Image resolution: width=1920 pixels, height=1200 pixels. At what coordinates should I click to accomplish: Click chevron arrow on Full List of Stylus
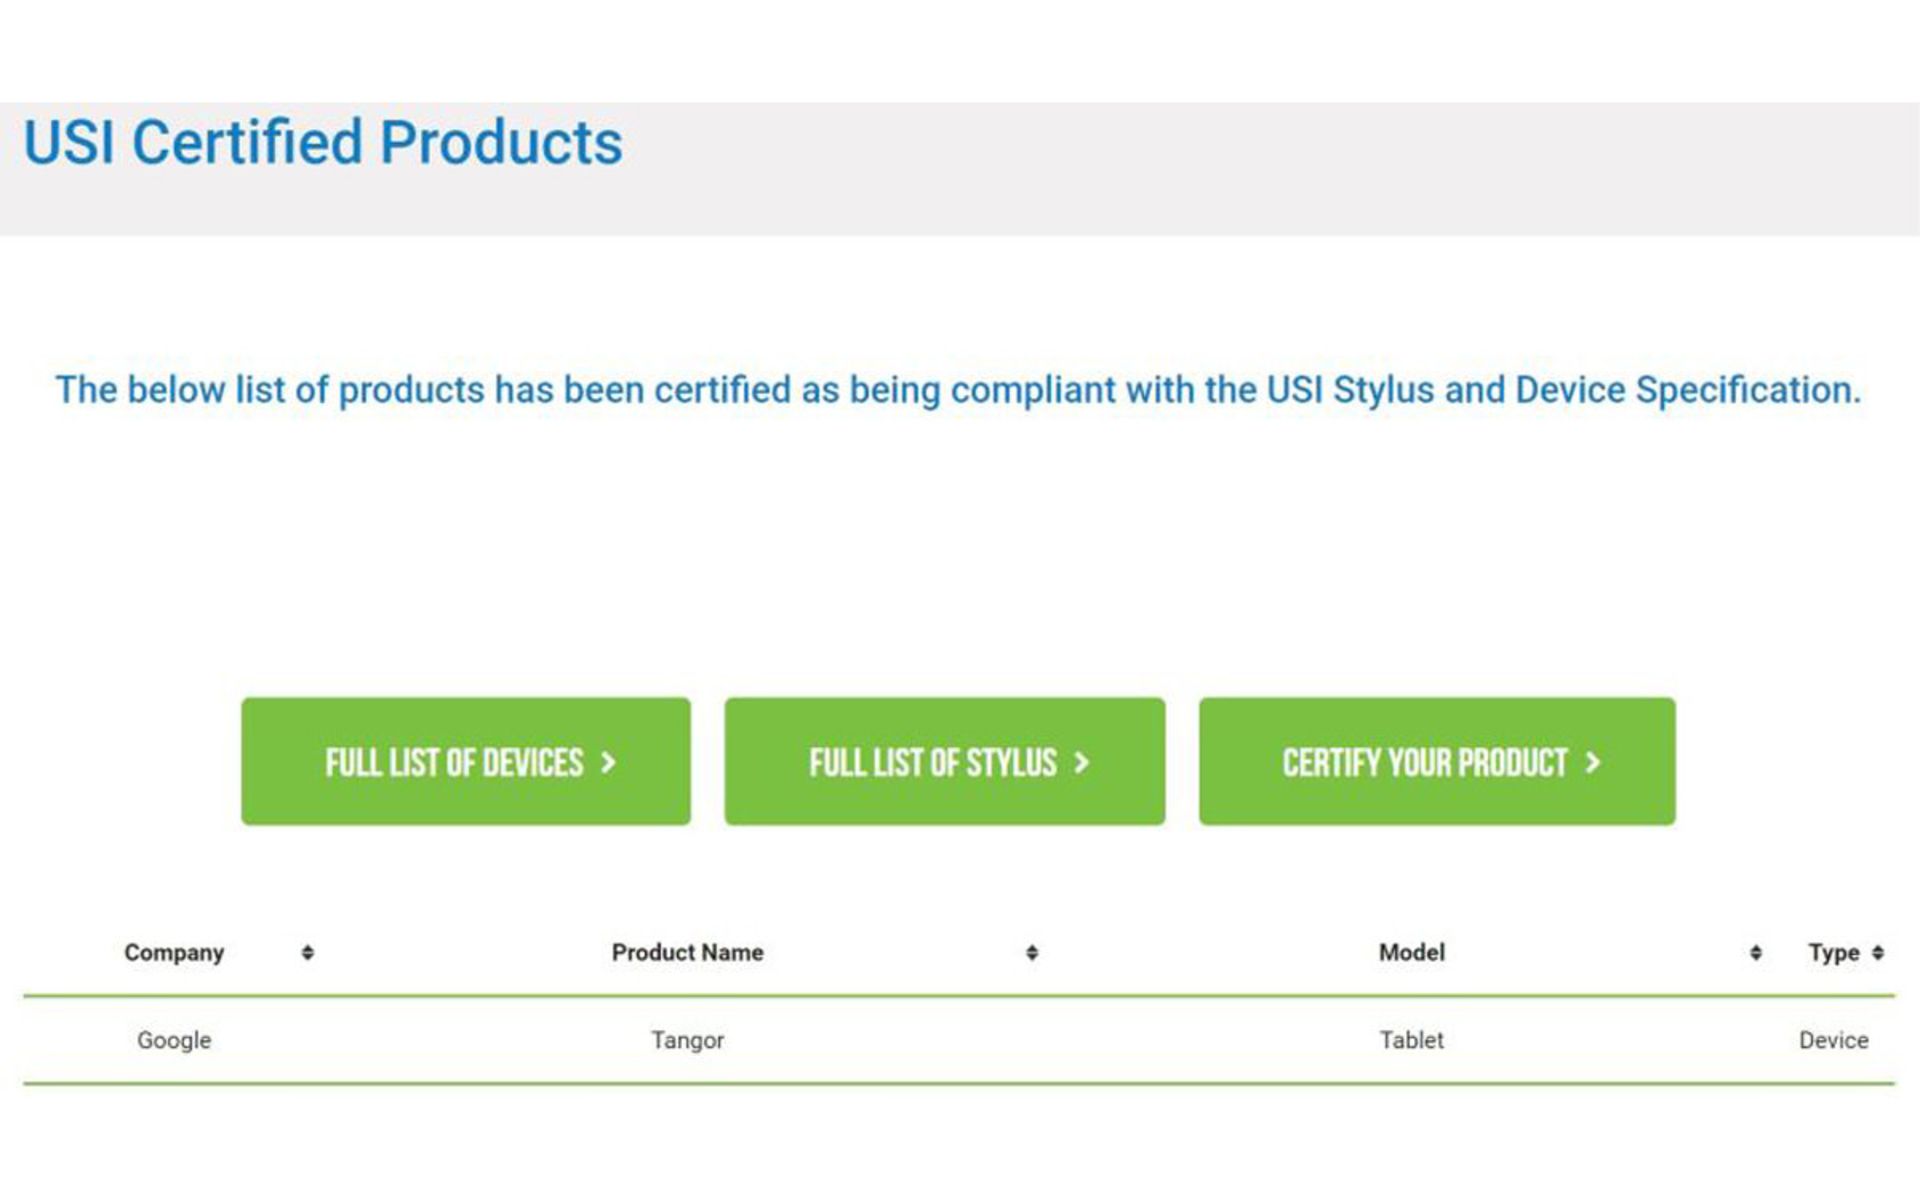point(1081,763)
